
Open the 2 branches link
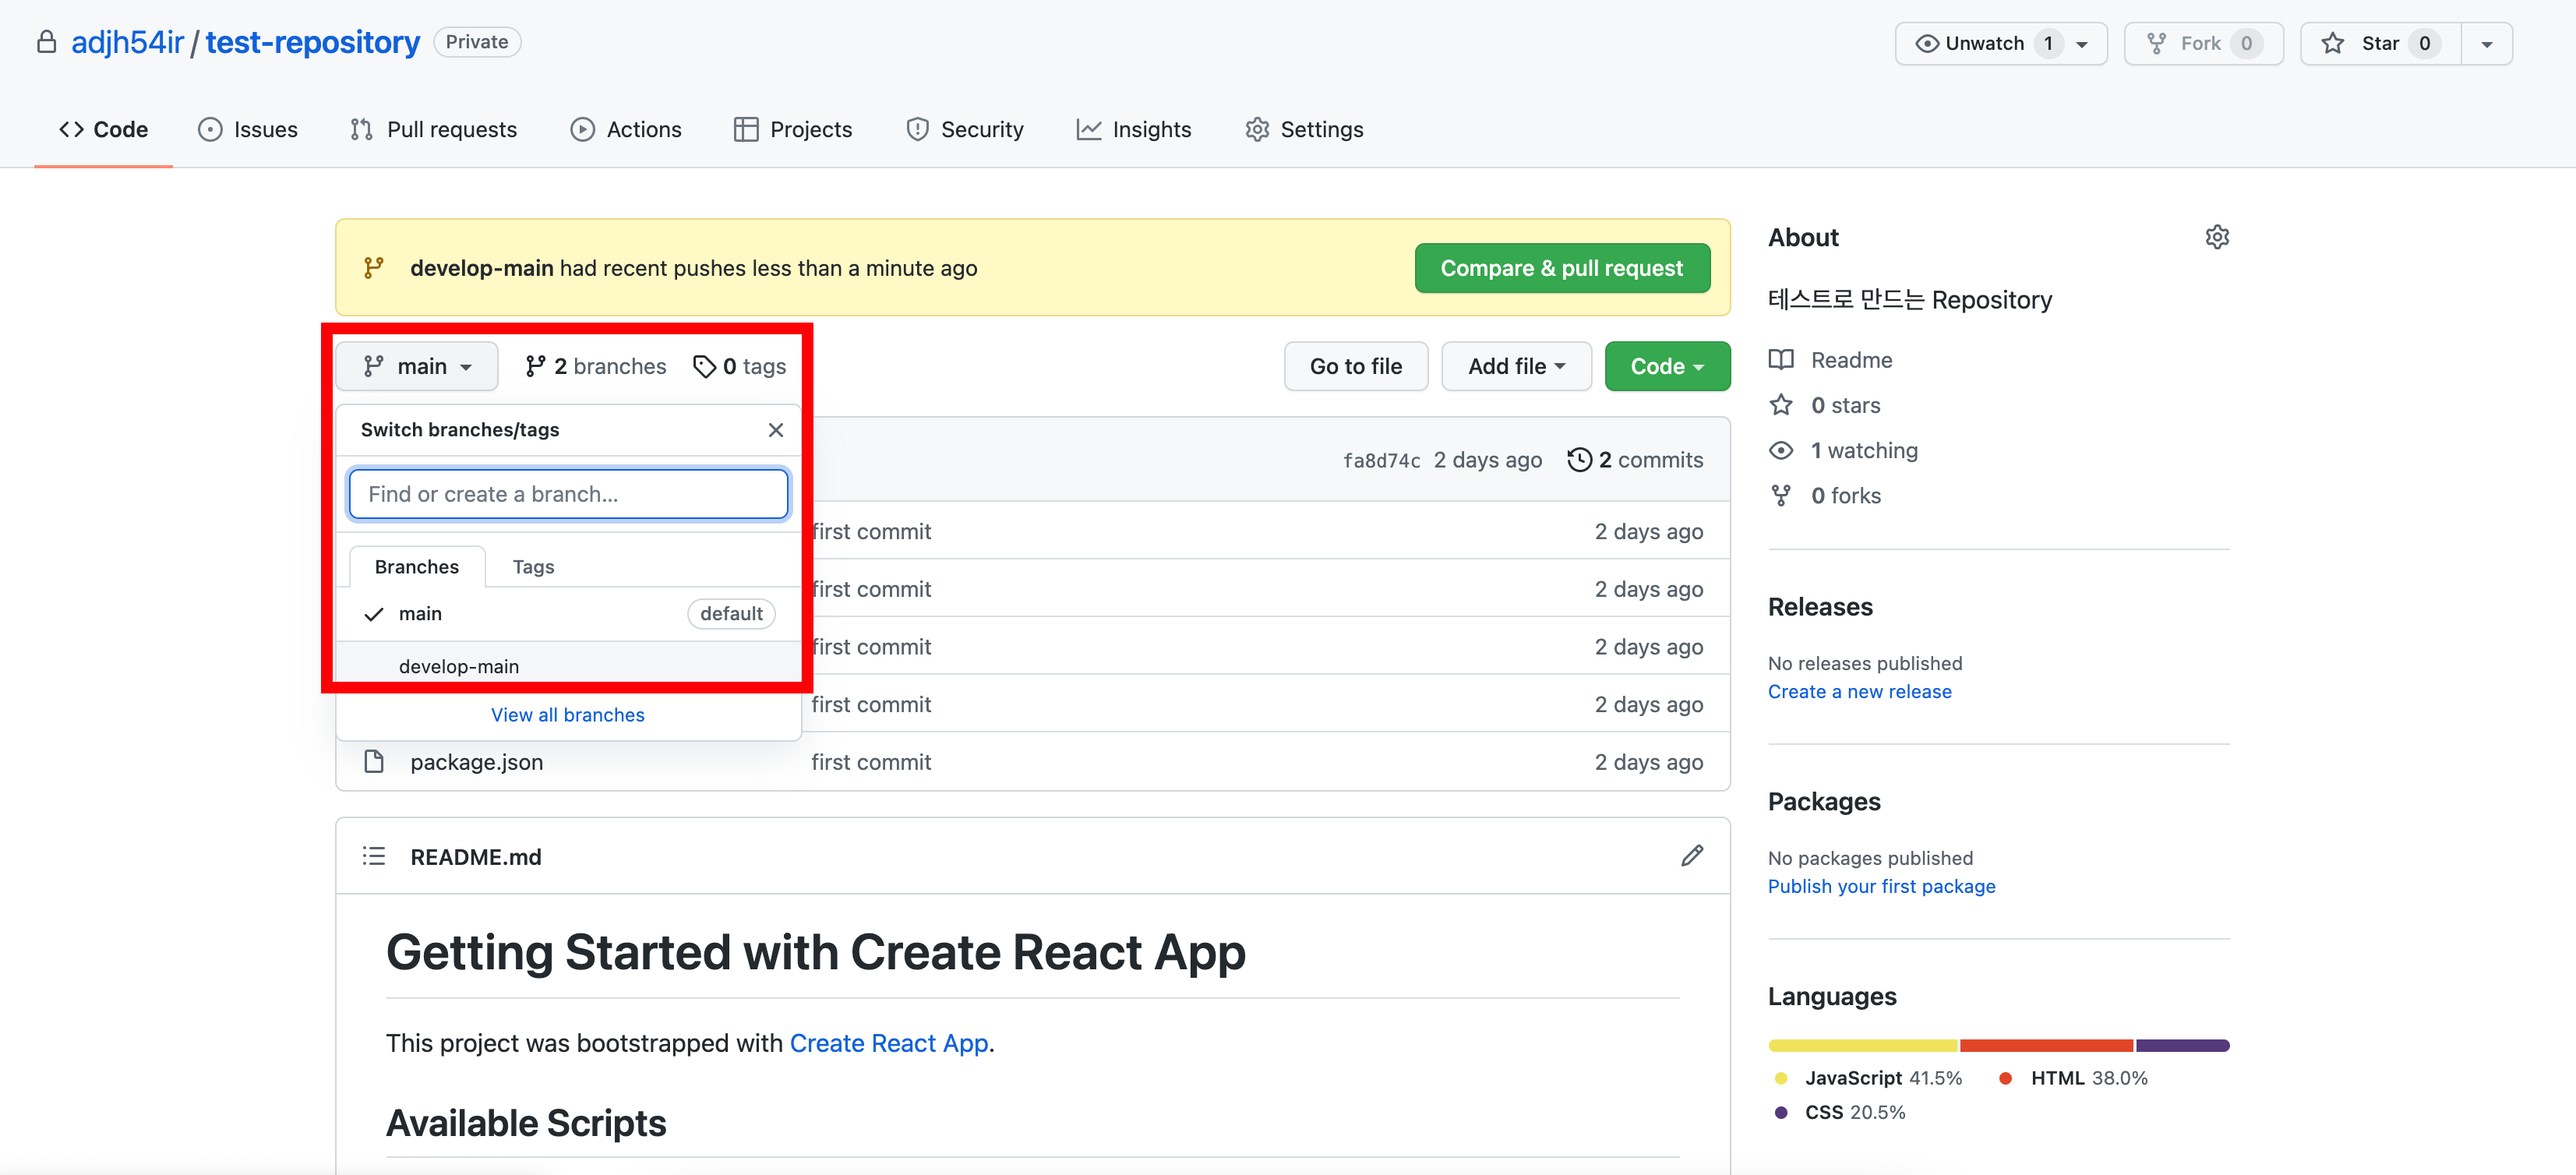tap(596, 367)
